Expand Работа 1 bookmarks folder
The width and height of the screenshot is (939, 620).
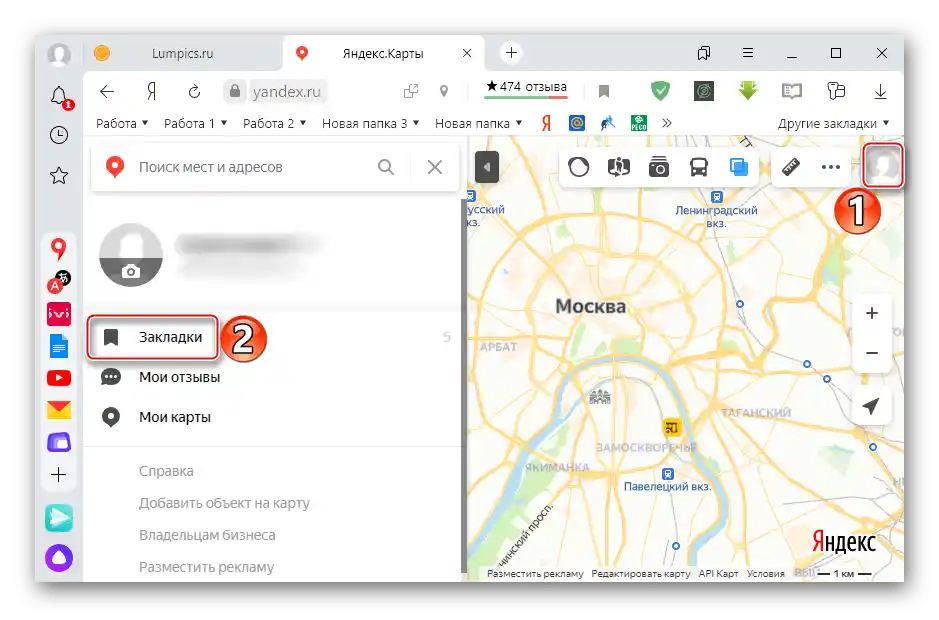click(195, 123)
